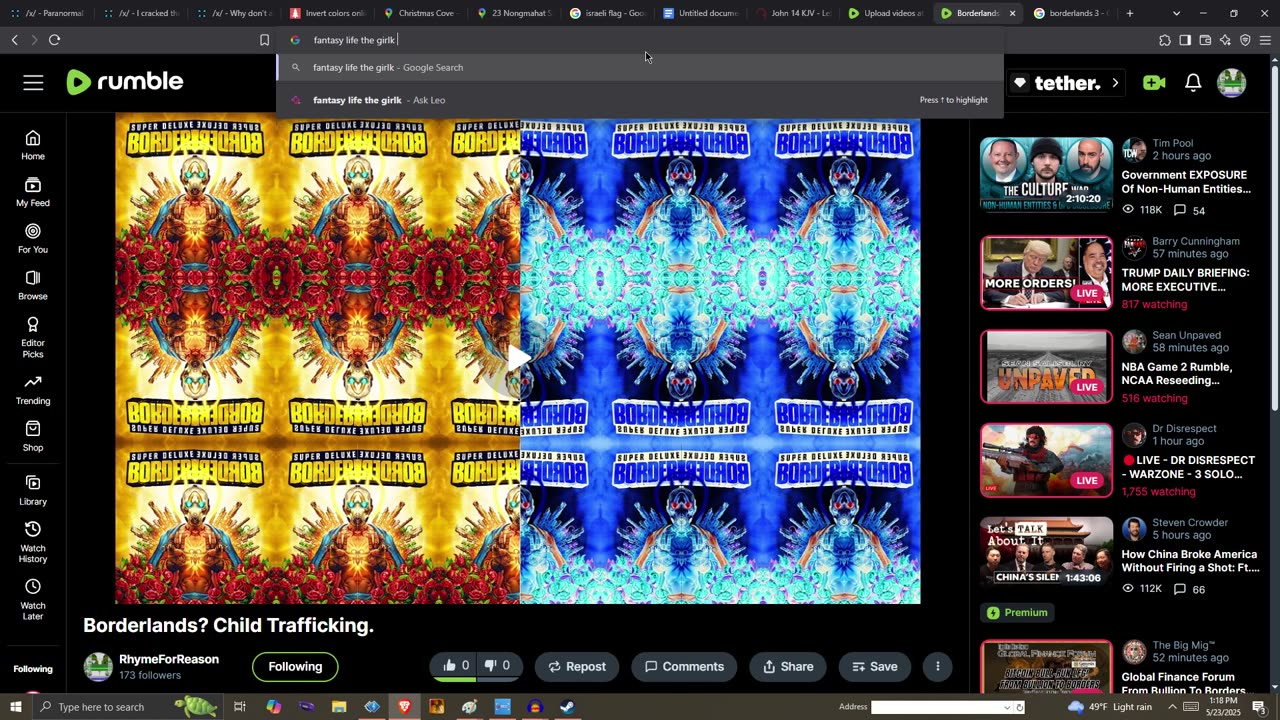Image resolution: width=1280 pixels, height=720 pixels.
Task: Open Task View on taskbar
Action: [x=240, y=707]
